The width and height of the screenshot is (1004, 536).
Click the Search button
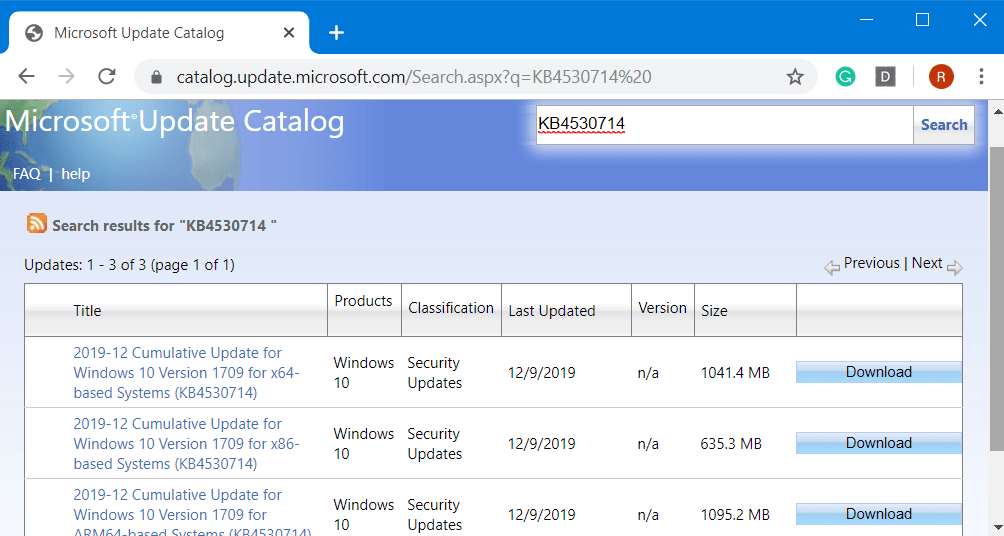click(x=944, y=125)
